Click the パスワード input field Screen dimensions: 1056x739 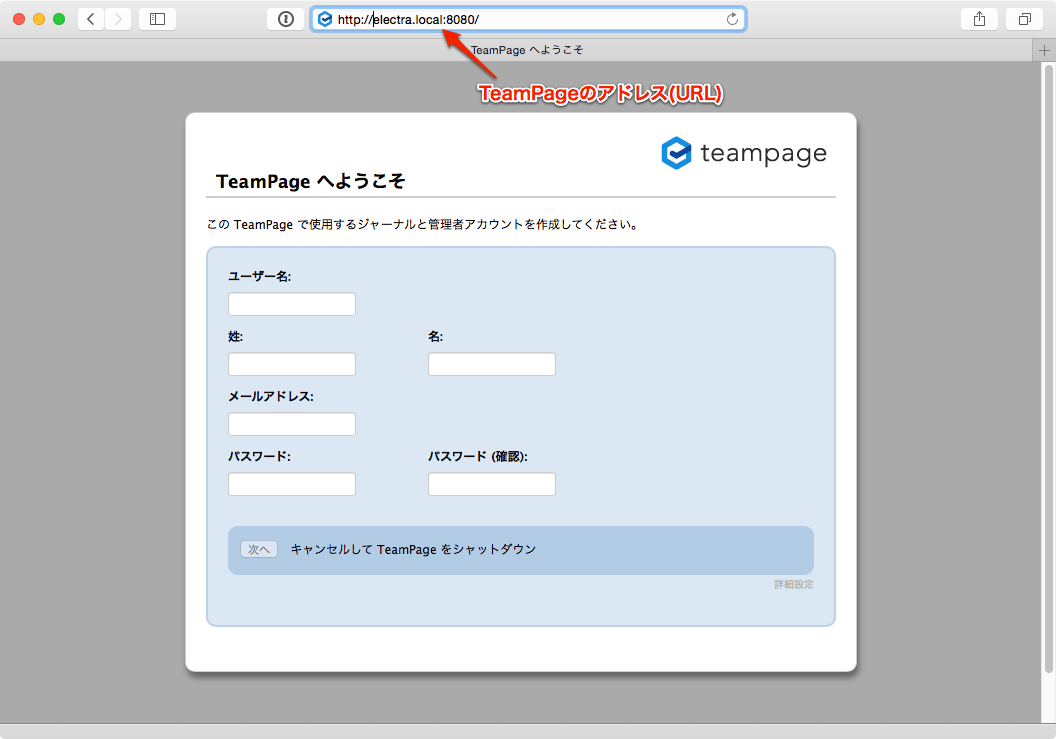click(x=292, y=484)
